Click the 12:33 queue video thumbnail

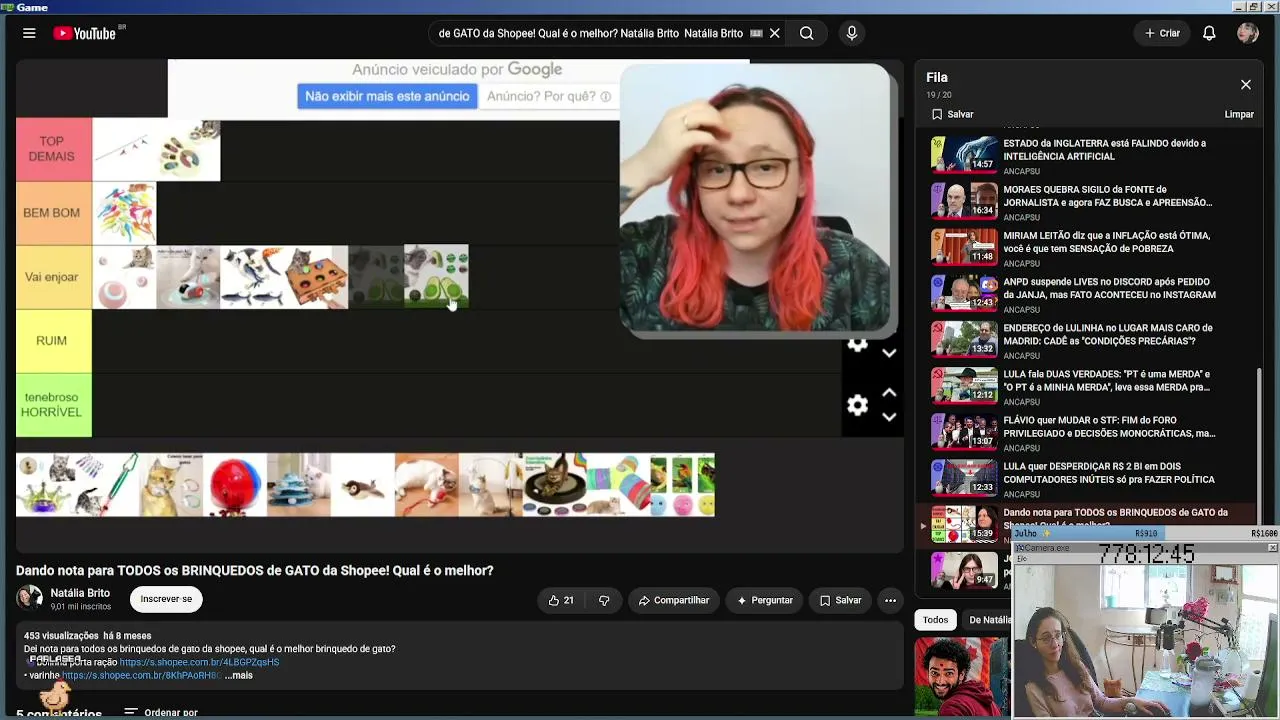[x=964, y=477]
